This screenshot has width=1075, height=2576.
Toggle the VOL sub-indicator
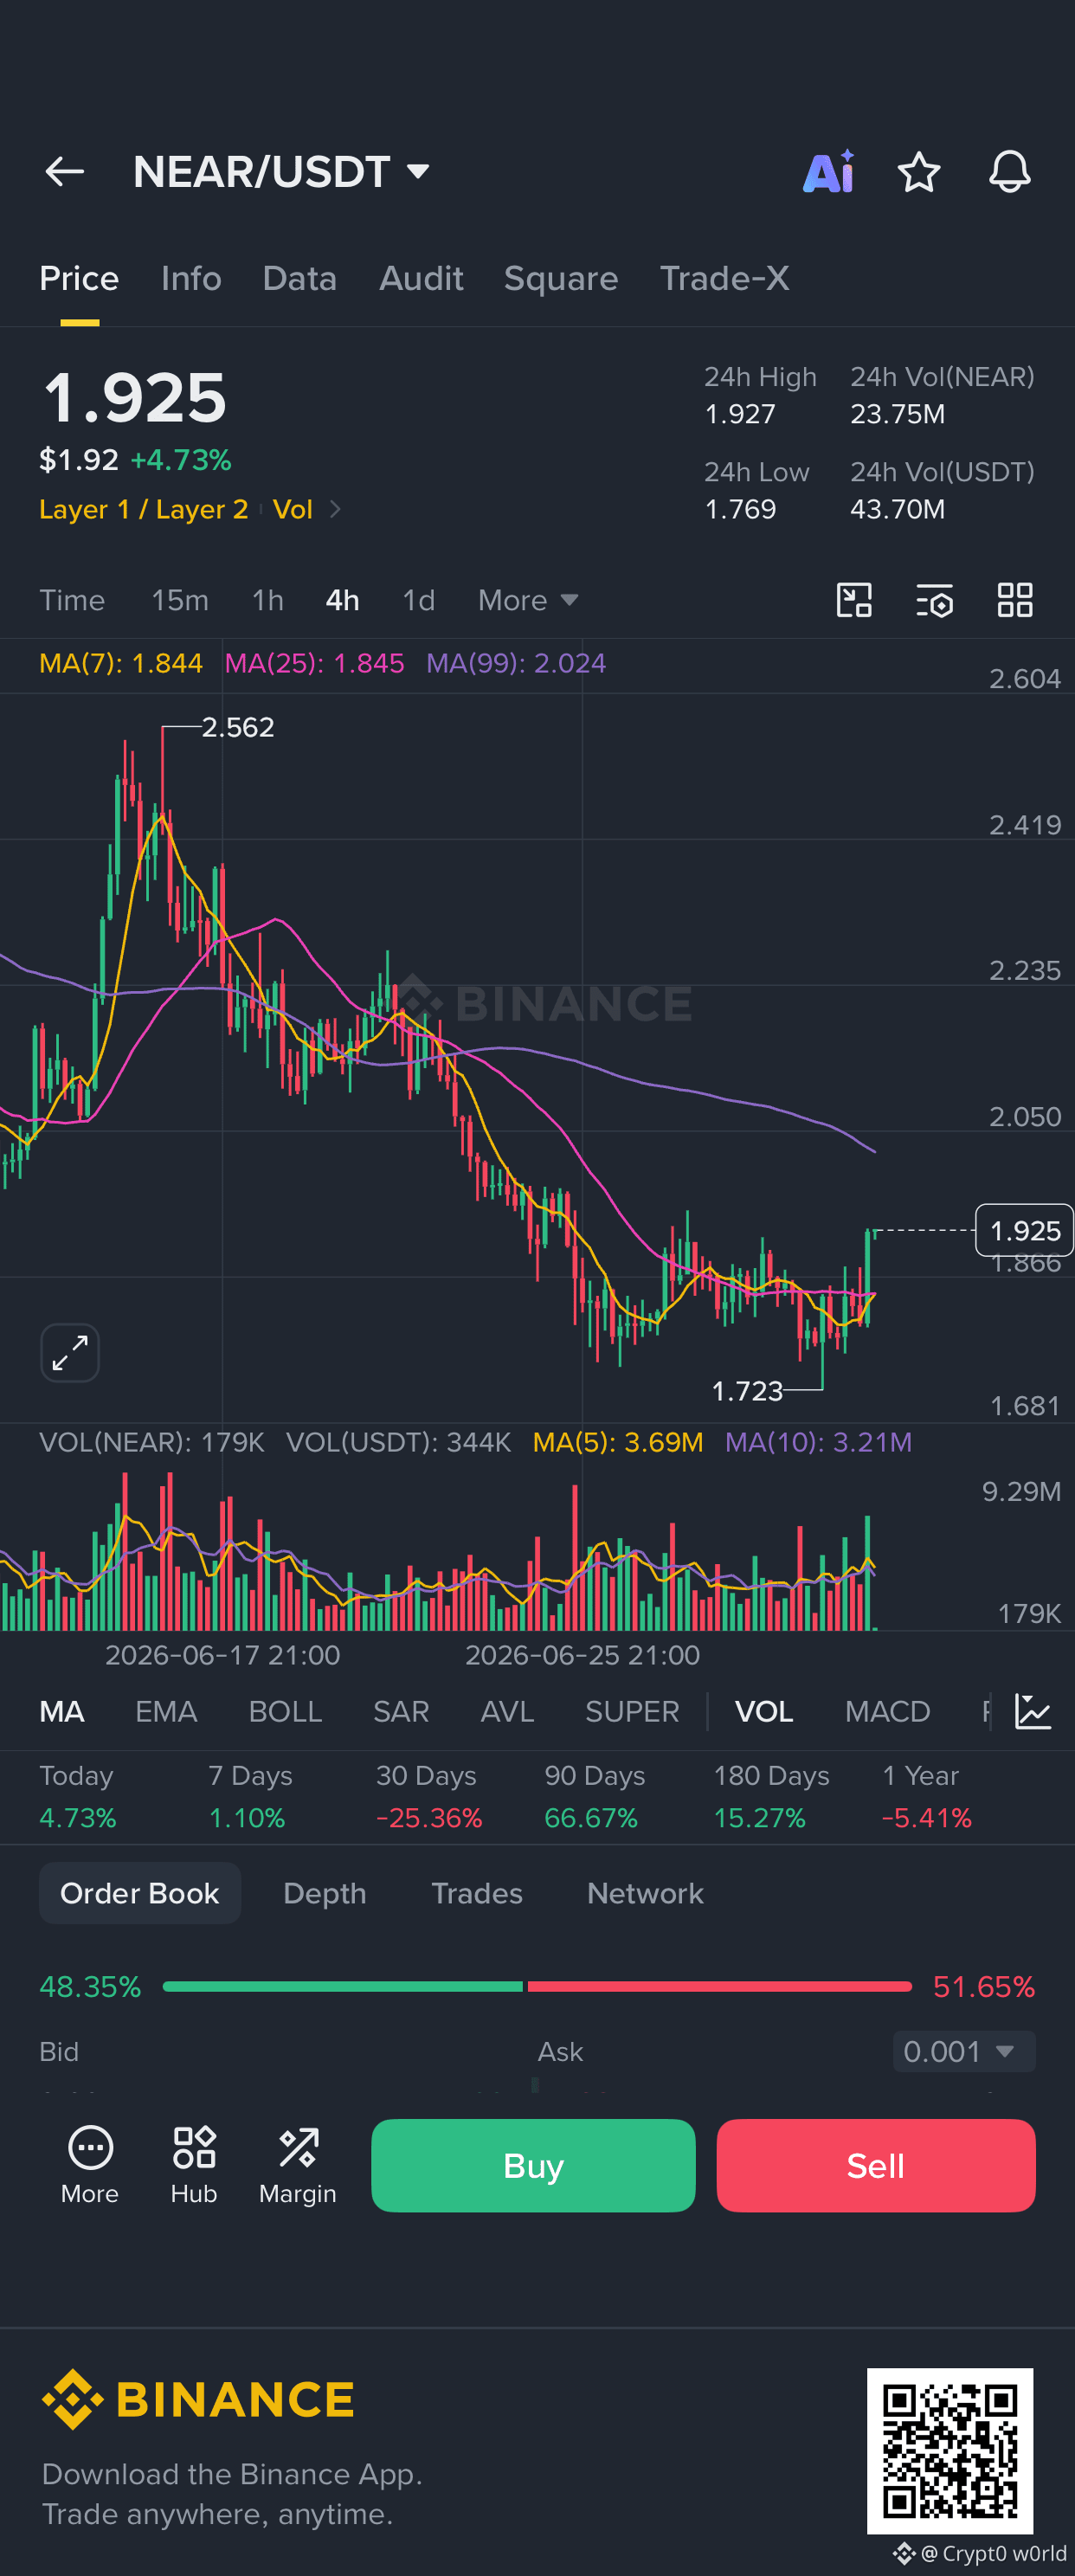tap(764, 1712)
